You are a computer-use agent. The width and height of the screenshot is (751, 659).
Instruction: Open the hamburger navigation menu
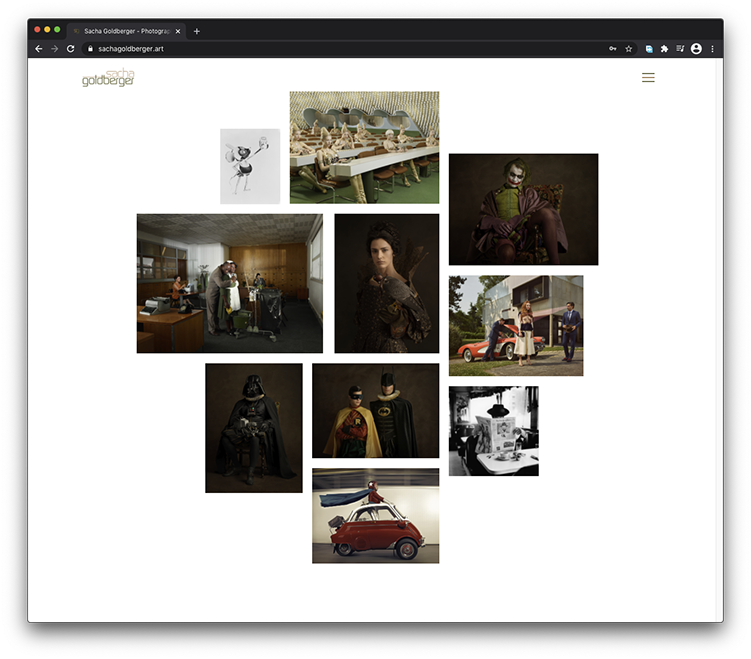click(x=648, y=78)
